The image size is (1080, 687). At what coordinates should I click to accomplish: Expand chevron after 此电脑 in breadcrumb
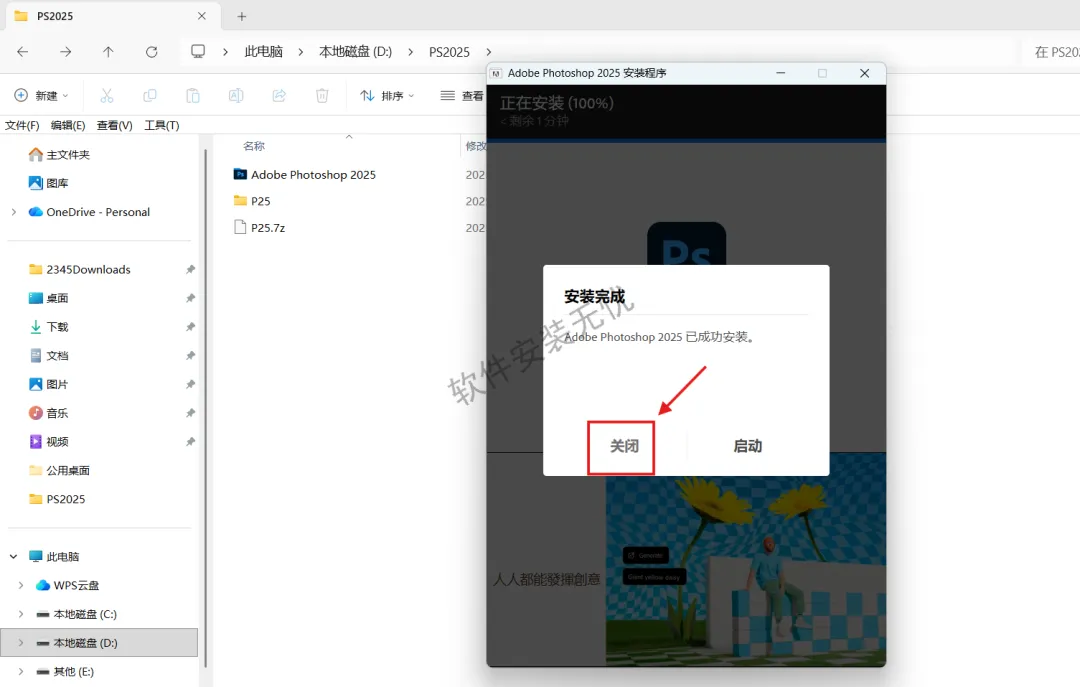tap(301, 52)
